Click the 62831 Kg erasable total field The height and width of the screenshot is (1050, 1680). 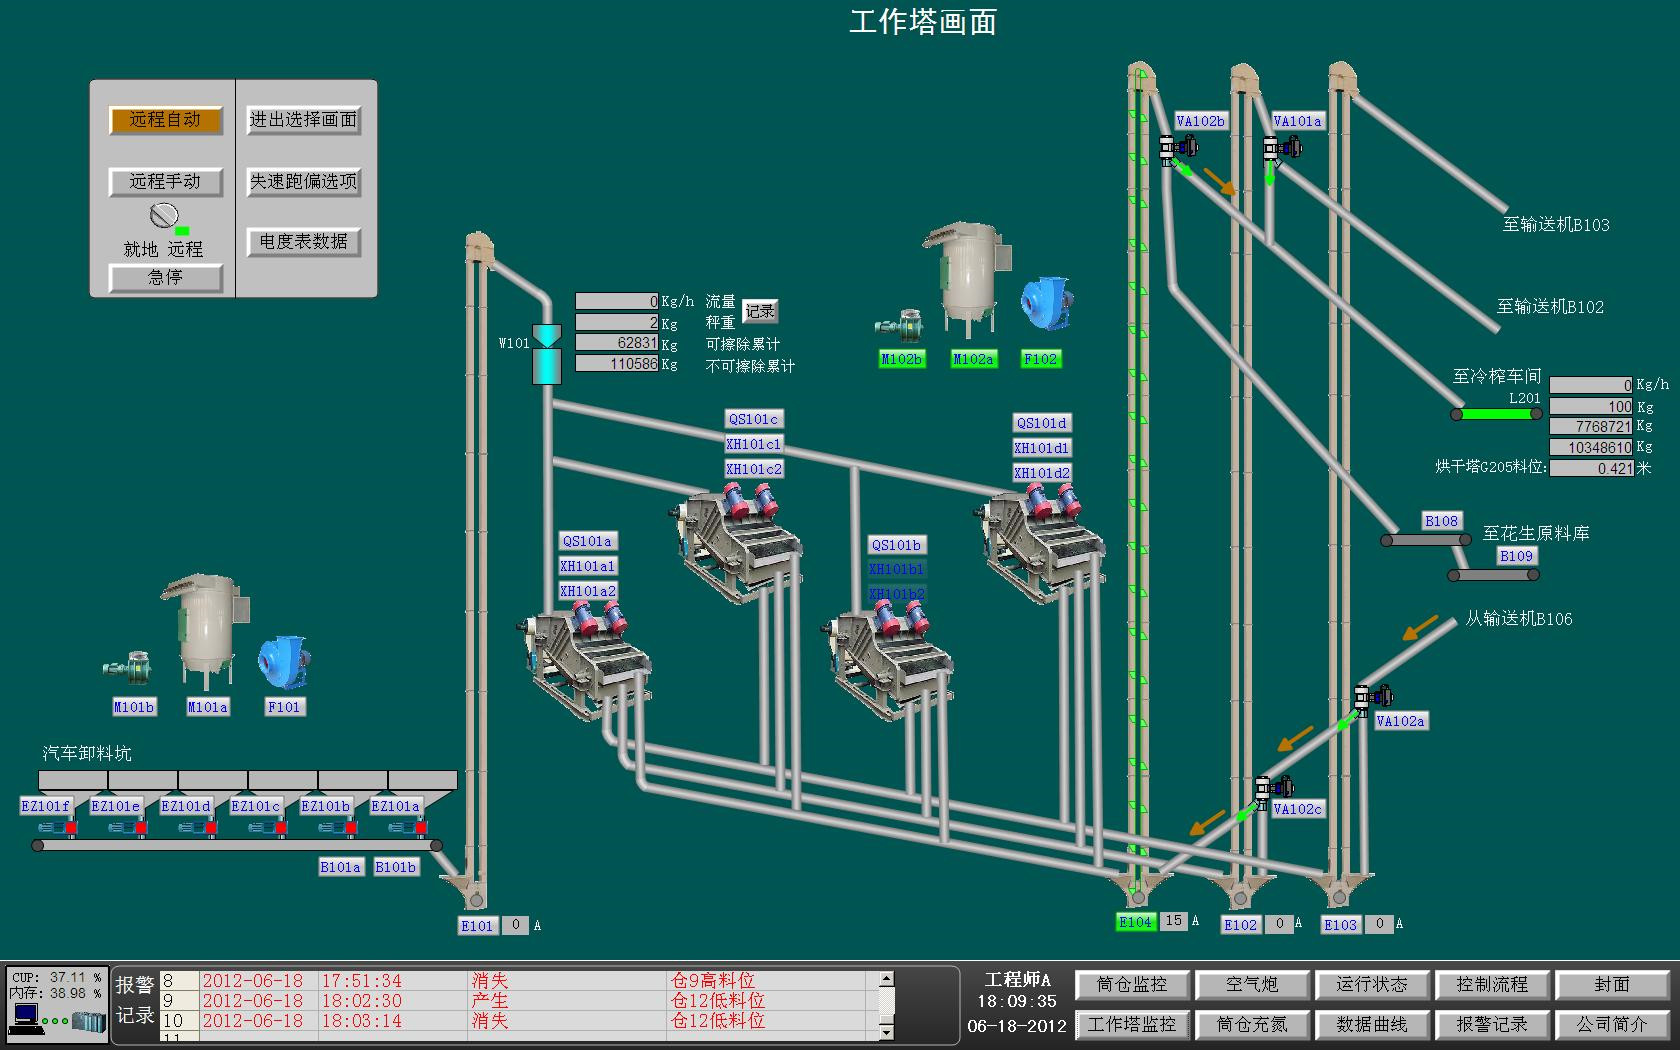pos(617,343)
